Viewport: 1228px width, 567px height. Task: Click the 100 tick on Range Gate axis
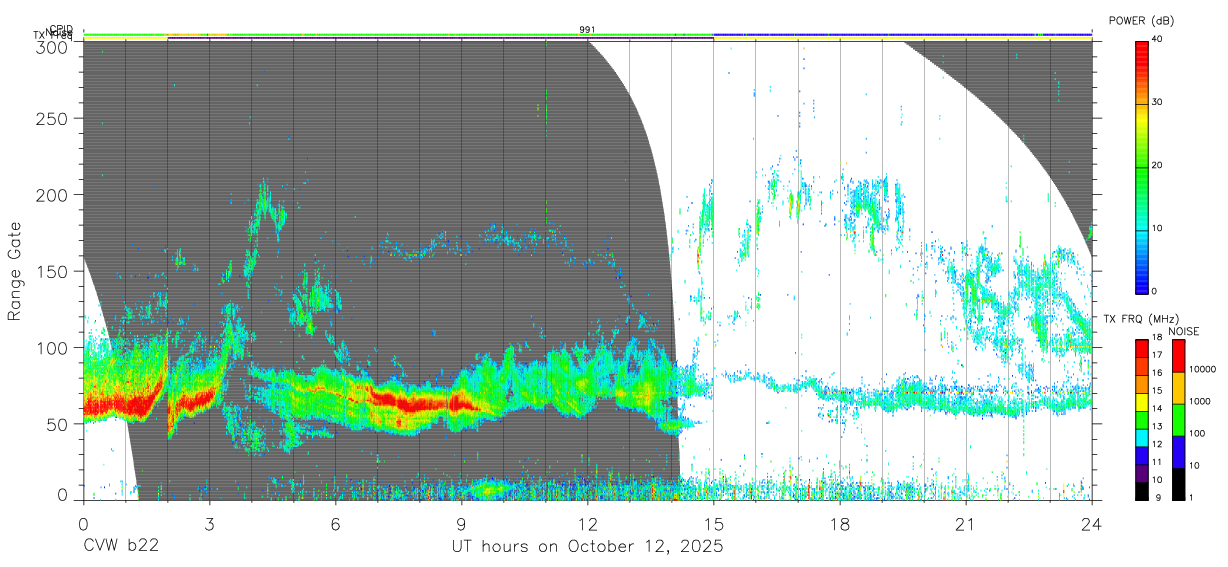52,348
